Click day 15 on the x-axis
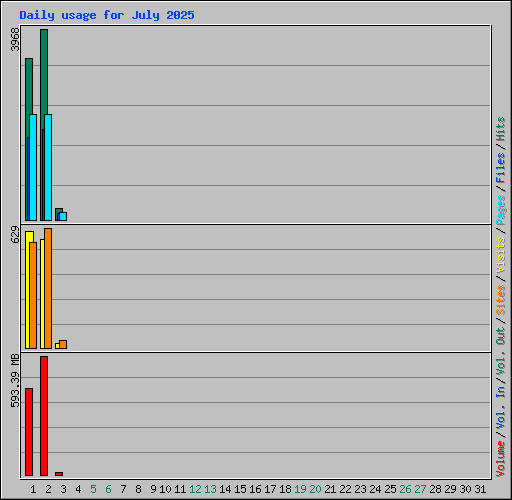512x500 pixels. [x=240, y=489]
